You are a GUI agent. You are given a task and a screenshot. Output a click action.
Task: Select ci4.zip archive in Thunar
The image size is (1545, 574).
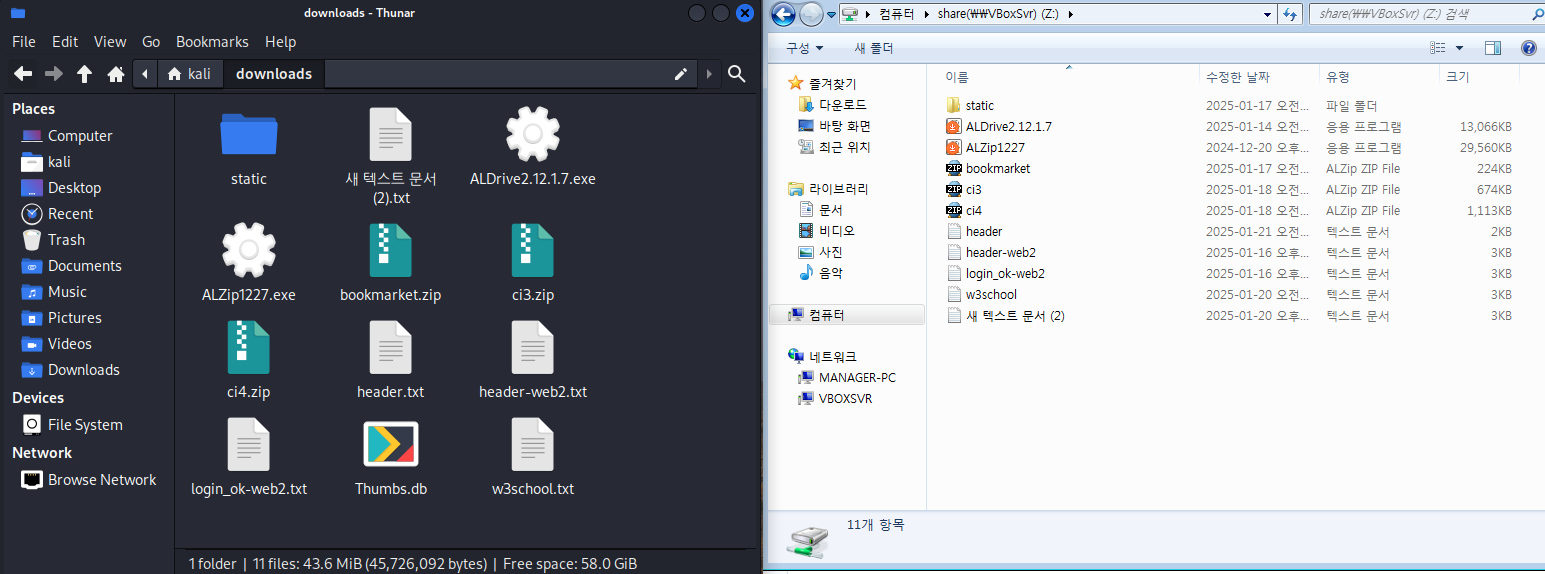click(x=249, y=359)
